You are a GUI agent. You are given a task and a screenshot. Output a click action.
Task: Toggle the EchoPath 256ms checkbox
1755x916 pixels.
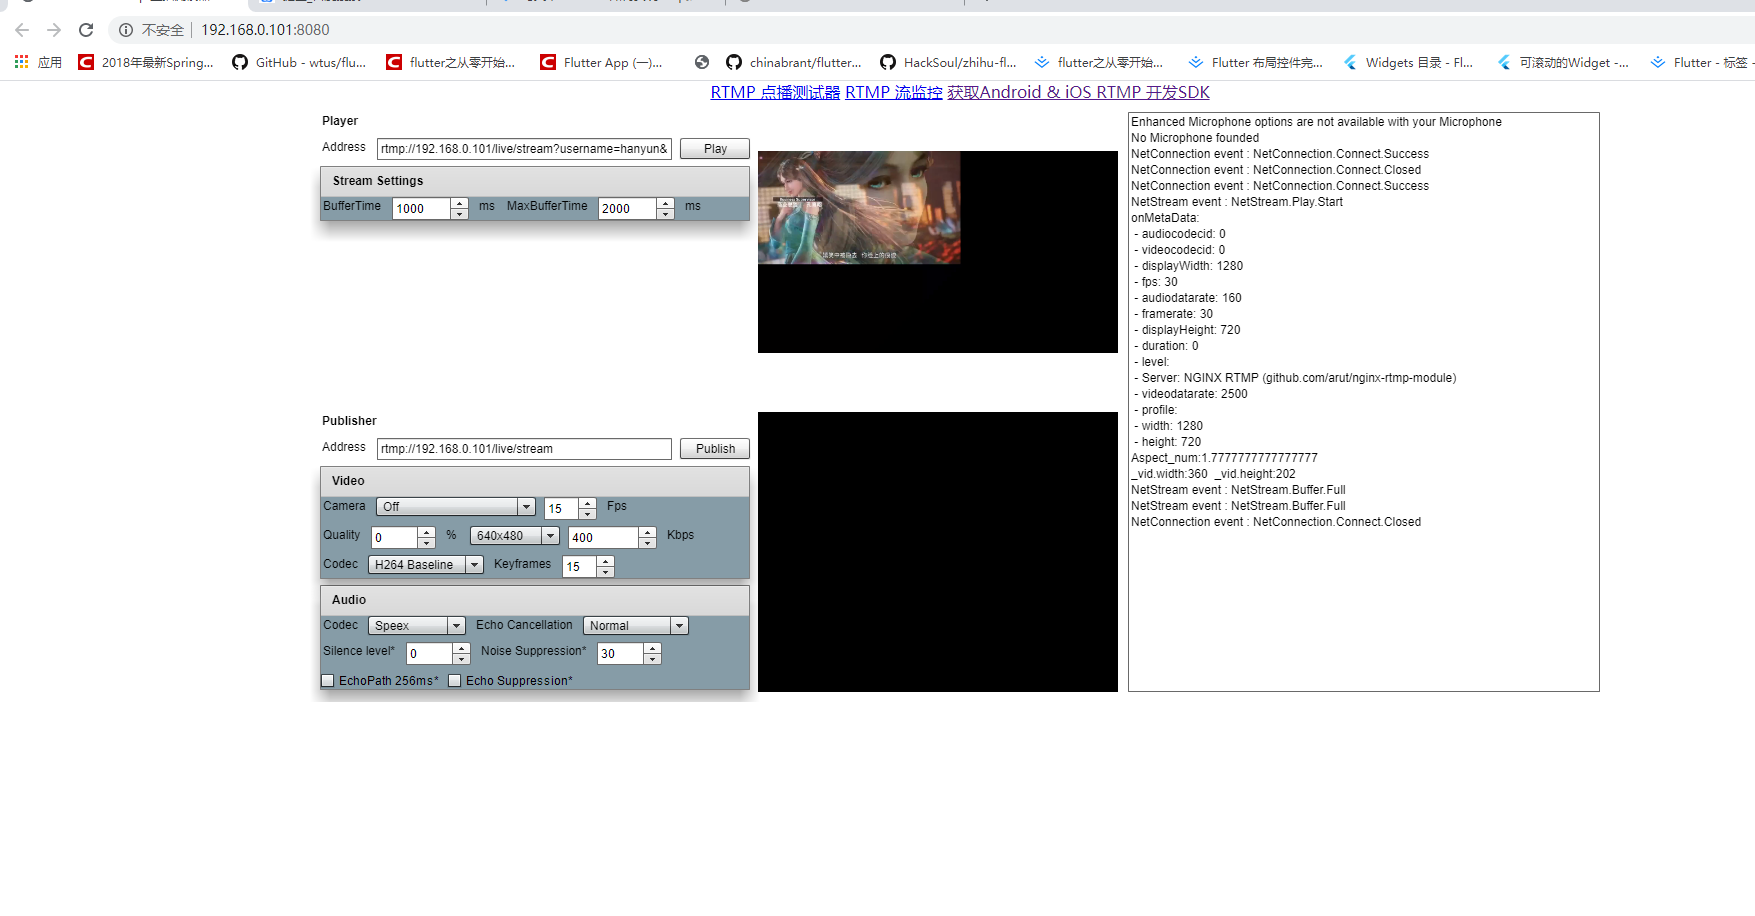[328, 681]
